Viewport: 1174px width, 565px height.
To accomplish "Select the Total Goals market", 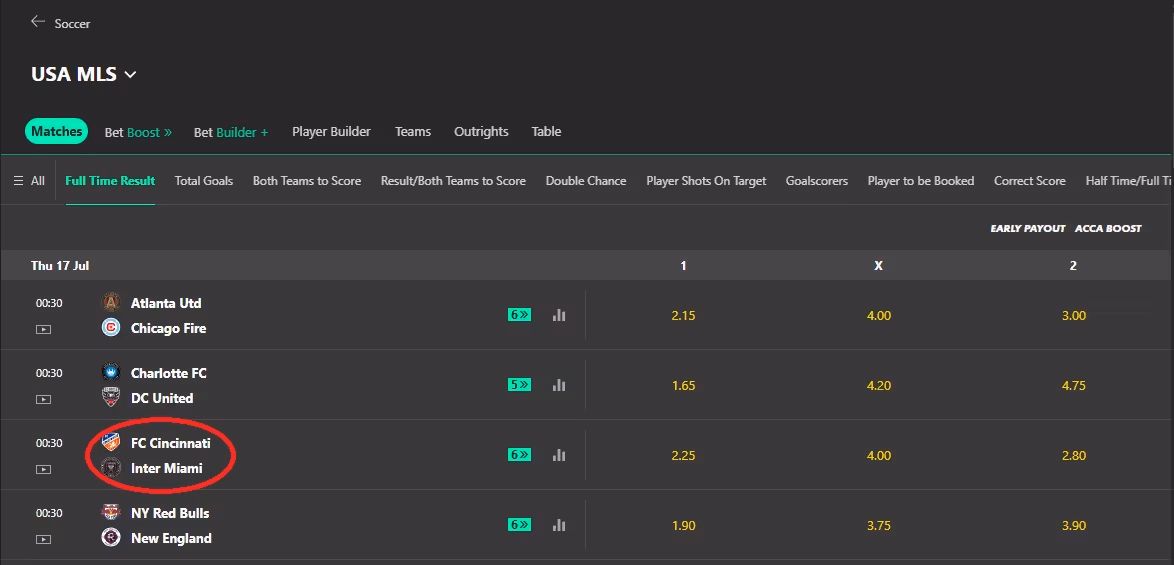I will (x=204, y=180).
